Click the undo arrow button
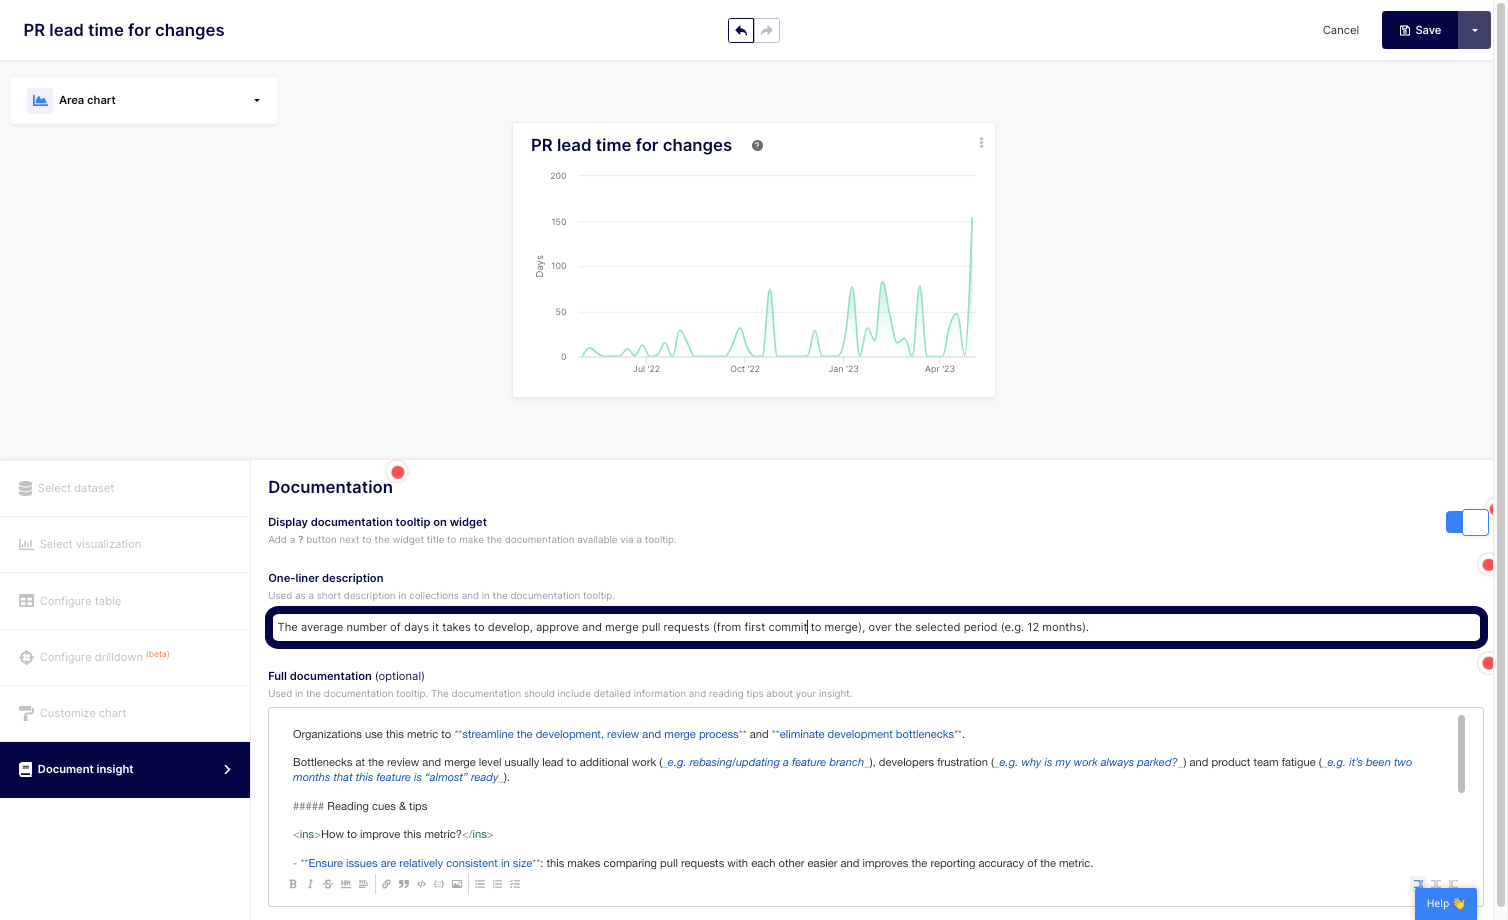This screenshot has height=920, width=1508. pos(741,31)
